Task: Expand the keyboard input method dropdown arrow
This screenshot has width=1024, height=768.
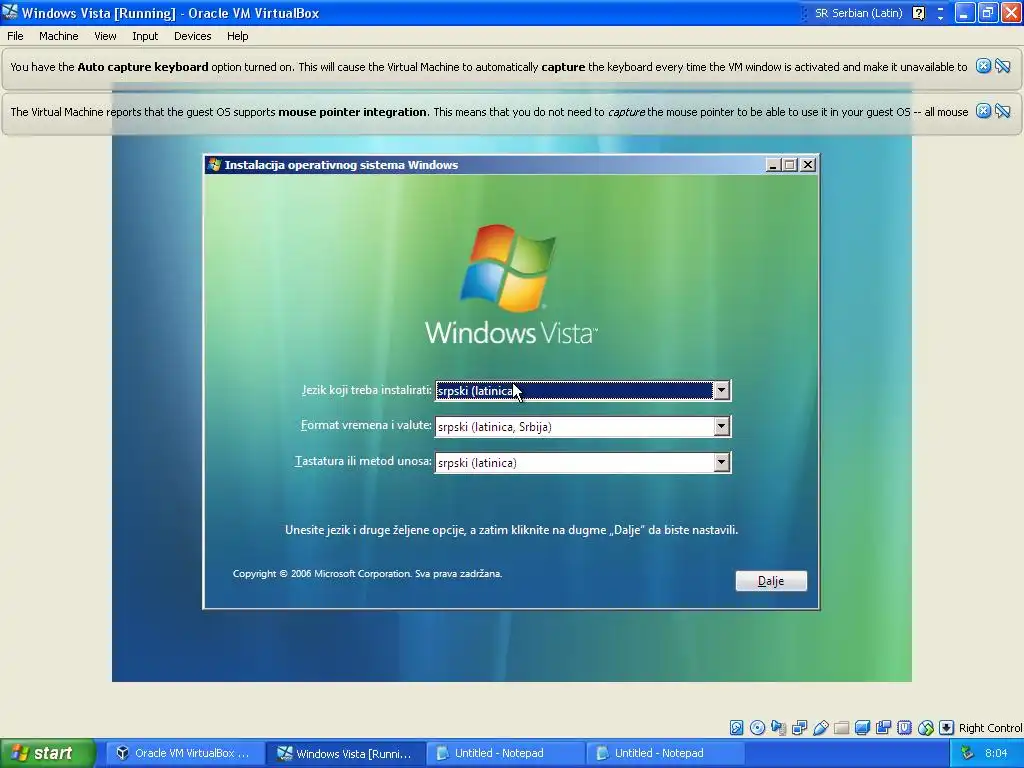Action: point(721,462)
